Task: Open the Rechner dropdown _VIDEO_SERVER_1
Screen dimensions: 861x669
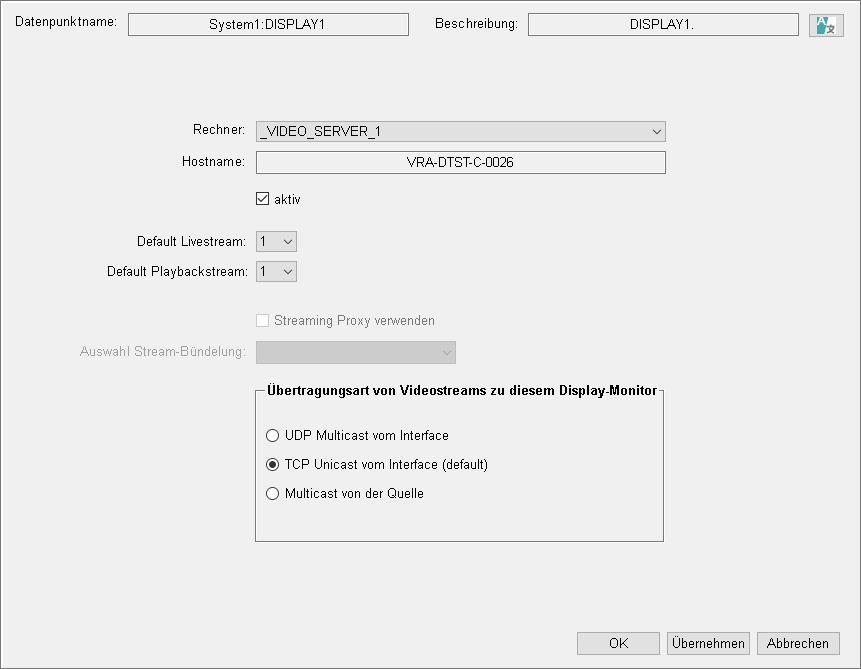Action: 460,132
